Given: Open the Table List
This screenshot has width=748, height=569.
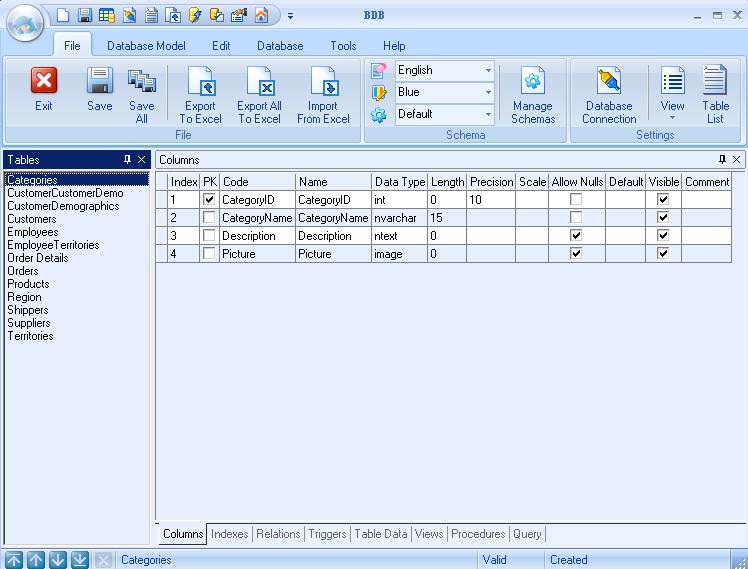Looking at the screenshot, I should (x=715, y=94).
